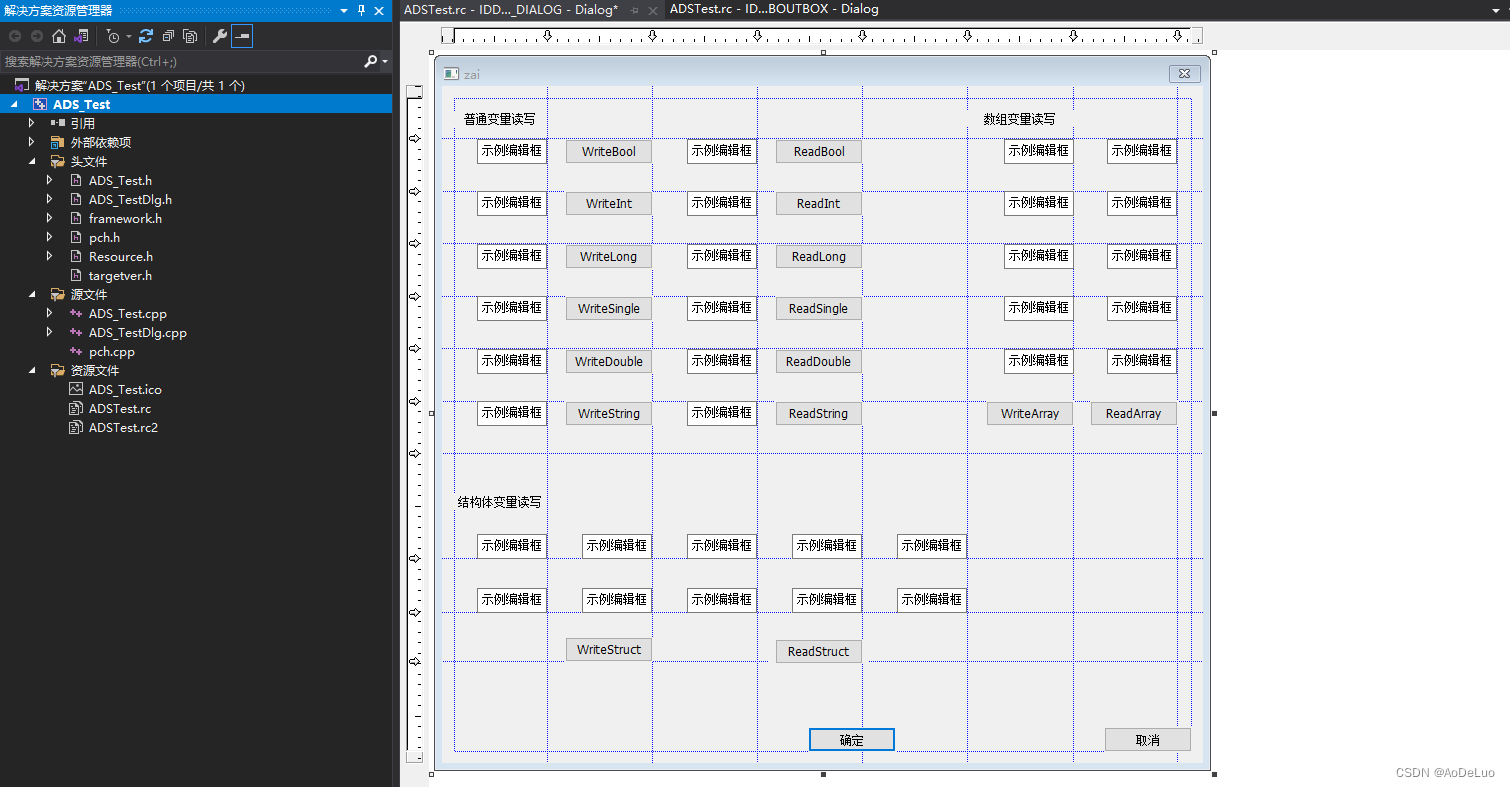The width and height of the screenshot is (1510, 787).
Task: Select the ReadDouble button
Action: (x=819, y=362)
